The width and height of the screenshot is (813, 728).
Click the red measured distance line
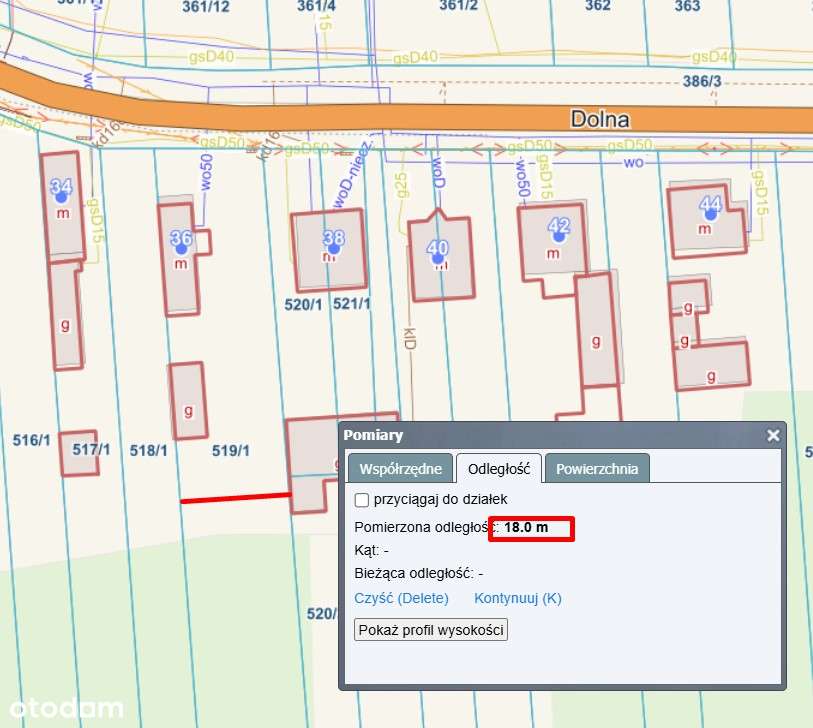pos(235,498)
